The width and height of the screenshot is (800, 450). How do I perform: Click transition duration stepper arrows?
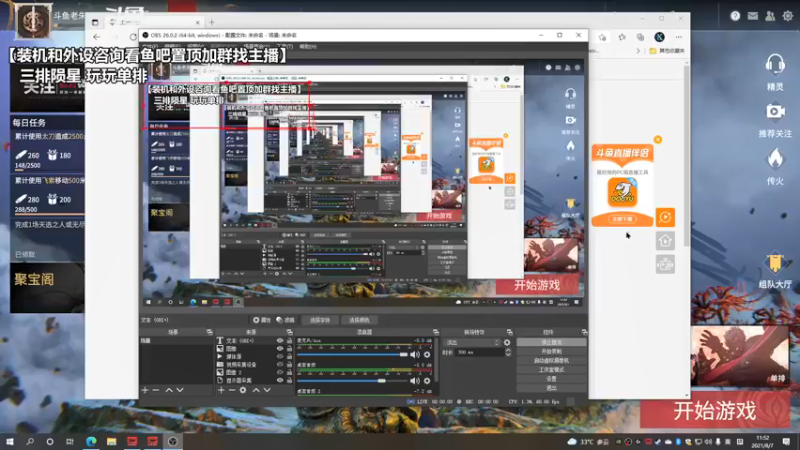click(x=508, y=352)
